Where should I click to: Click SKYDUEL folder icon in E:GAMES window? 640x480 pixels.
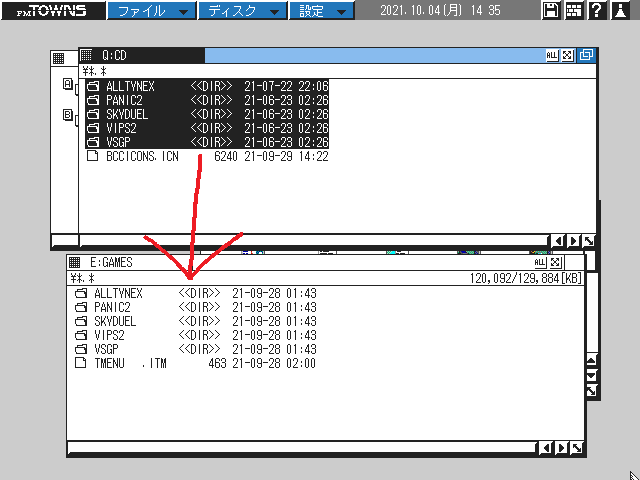(x=81, y=321)
